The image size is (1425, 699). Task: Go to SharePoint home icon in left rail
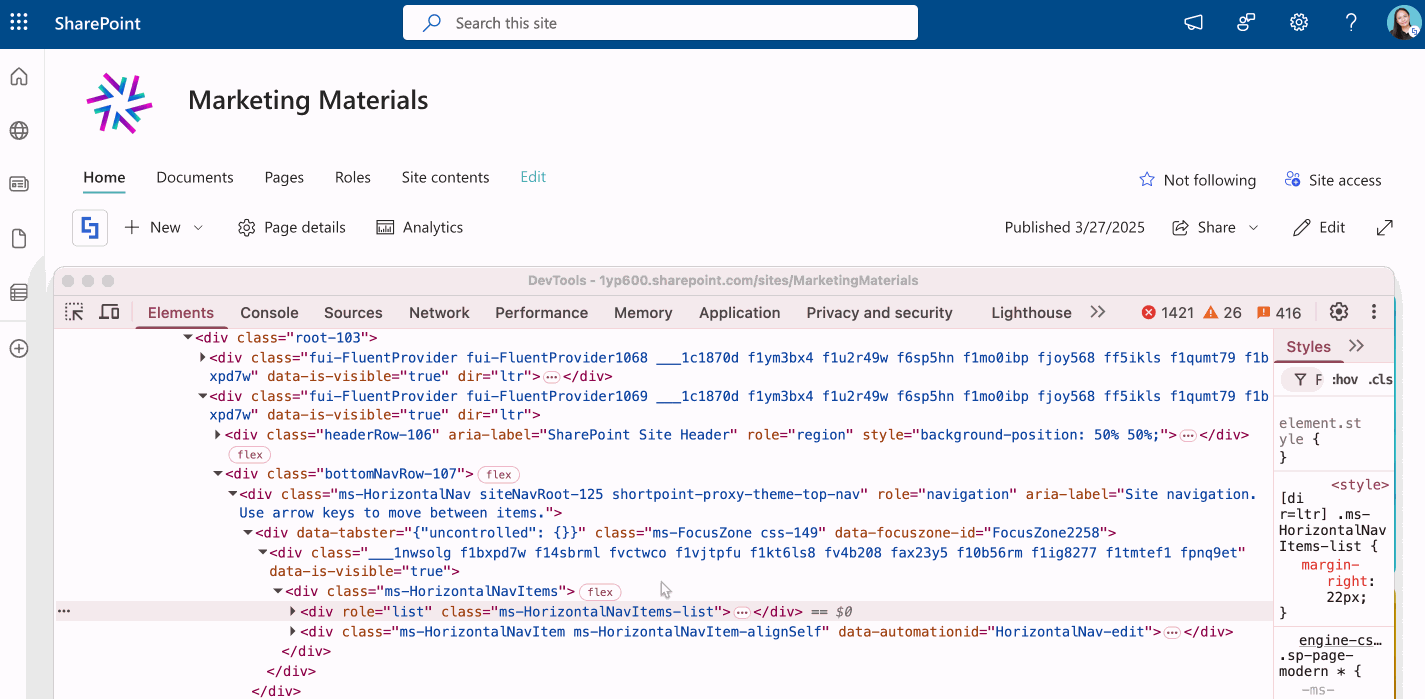pyautogui.click(x=19, y=77)
